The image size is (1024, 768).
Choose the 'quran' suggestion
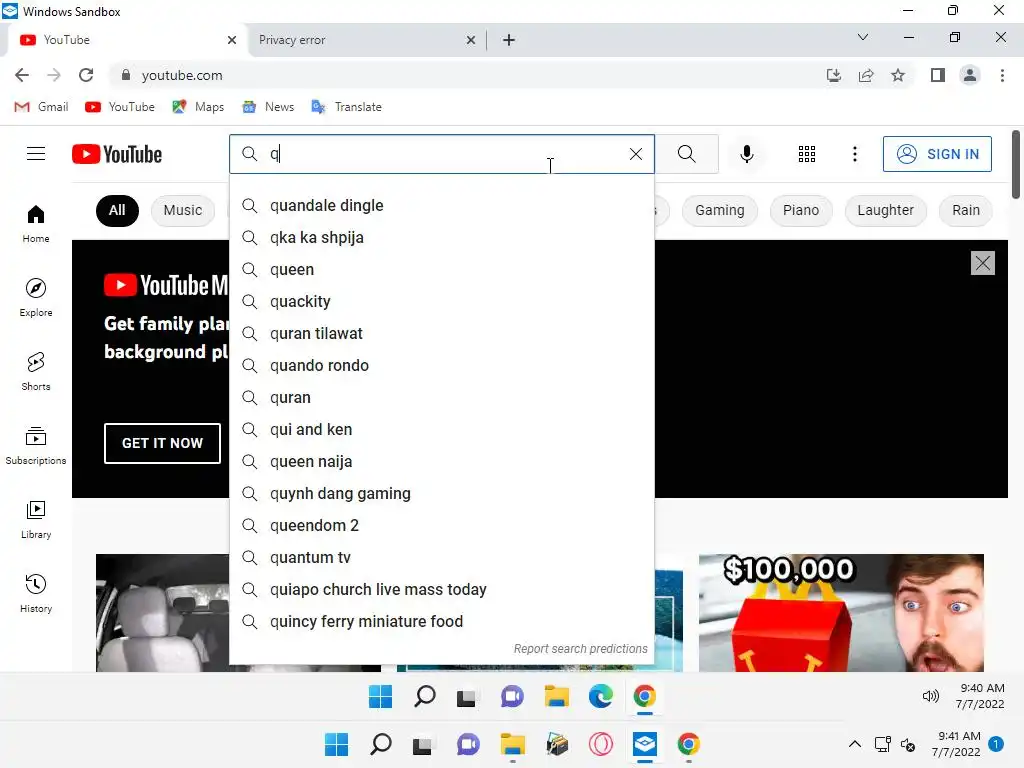[x=442, y=398]
